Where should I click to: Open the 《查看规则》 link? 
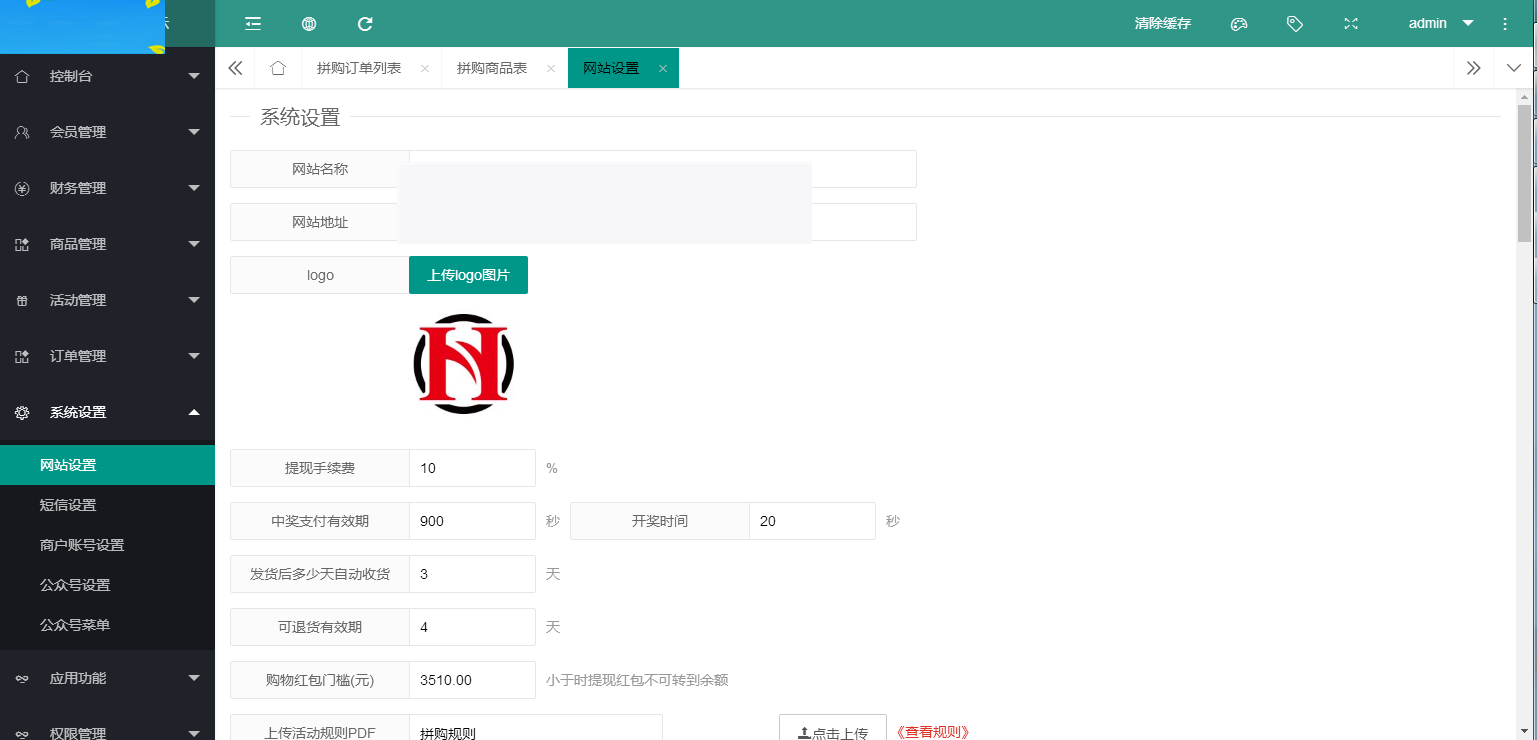coord(932,731)
